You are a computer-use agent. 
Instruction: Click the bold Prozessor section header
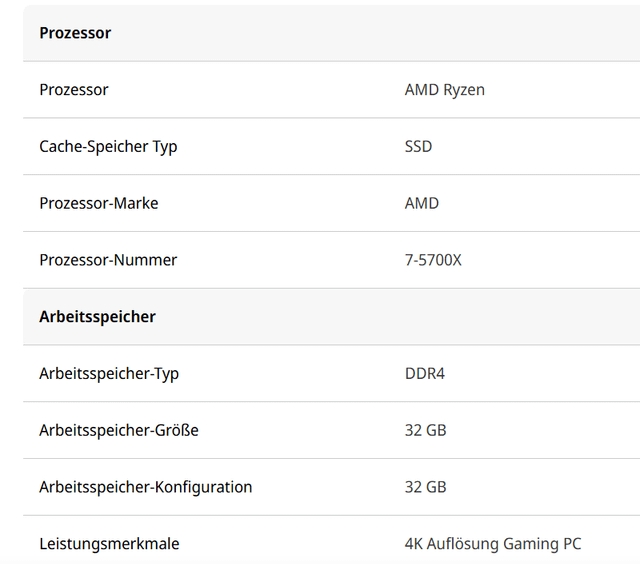[75, 33]
